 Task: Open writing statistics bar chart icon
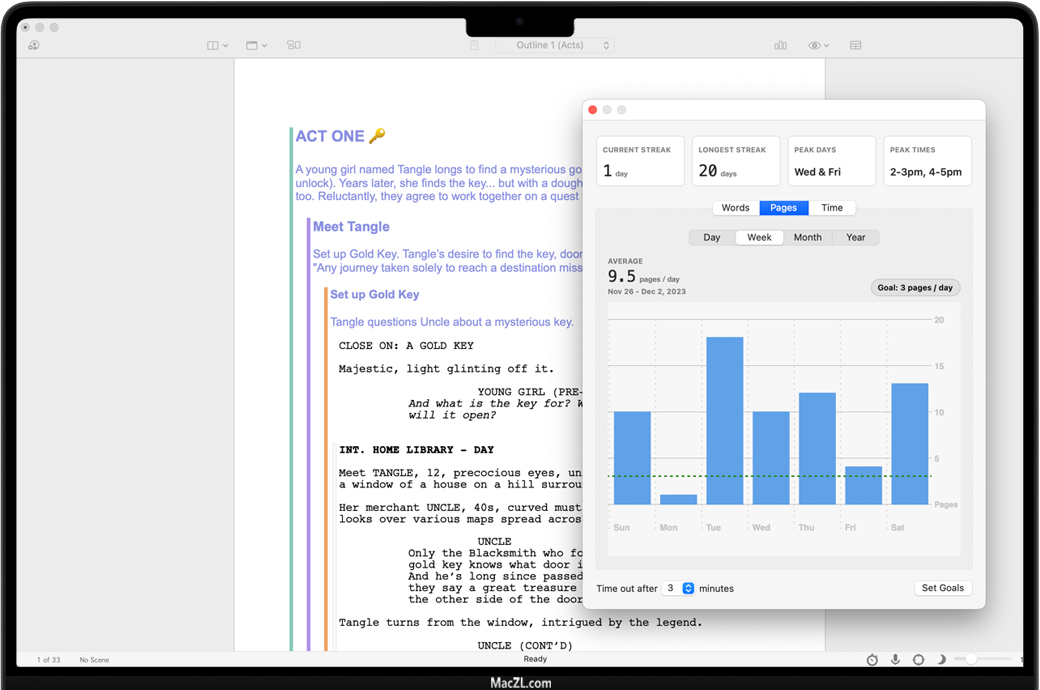pos(781,45)
